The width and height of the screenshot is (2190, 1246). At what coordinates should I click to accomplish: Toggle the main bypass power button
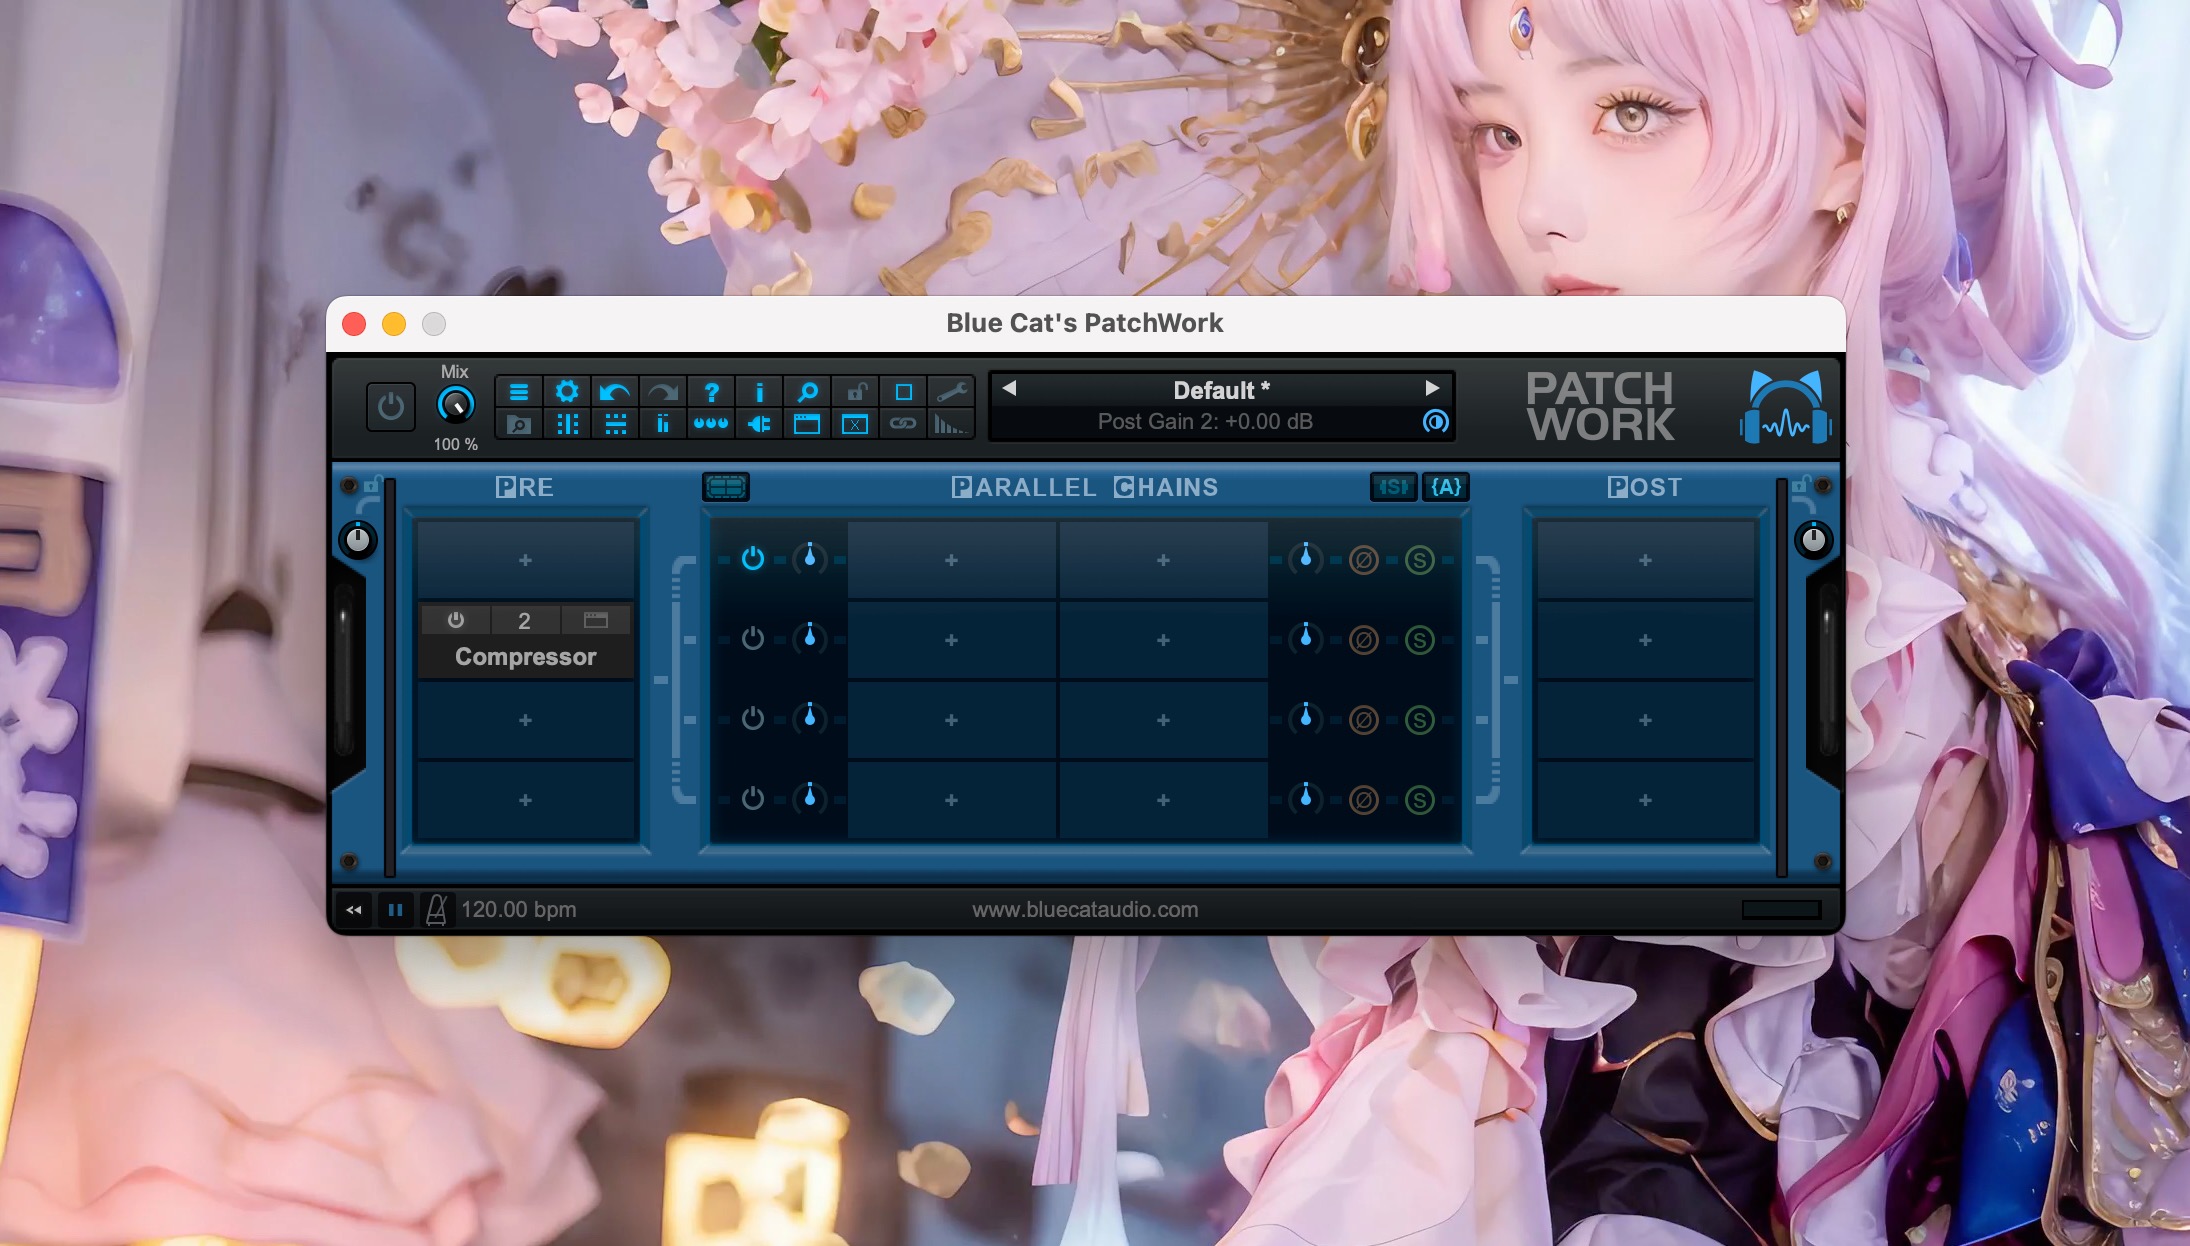[391, 407]
